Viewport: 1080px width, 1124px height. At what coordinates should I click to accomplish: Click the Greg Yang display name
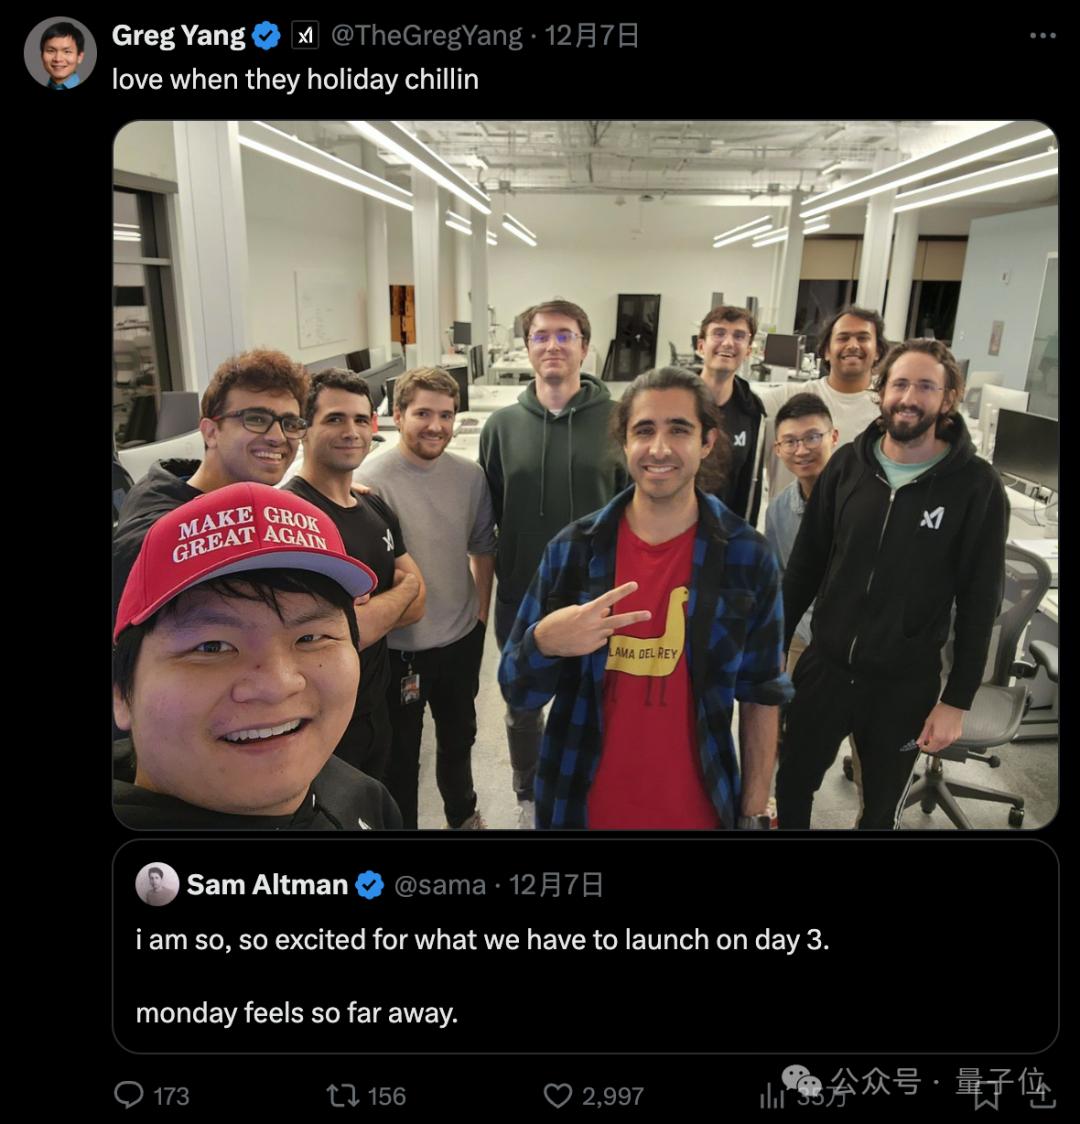pyautogui.click(x=178, y=35)
